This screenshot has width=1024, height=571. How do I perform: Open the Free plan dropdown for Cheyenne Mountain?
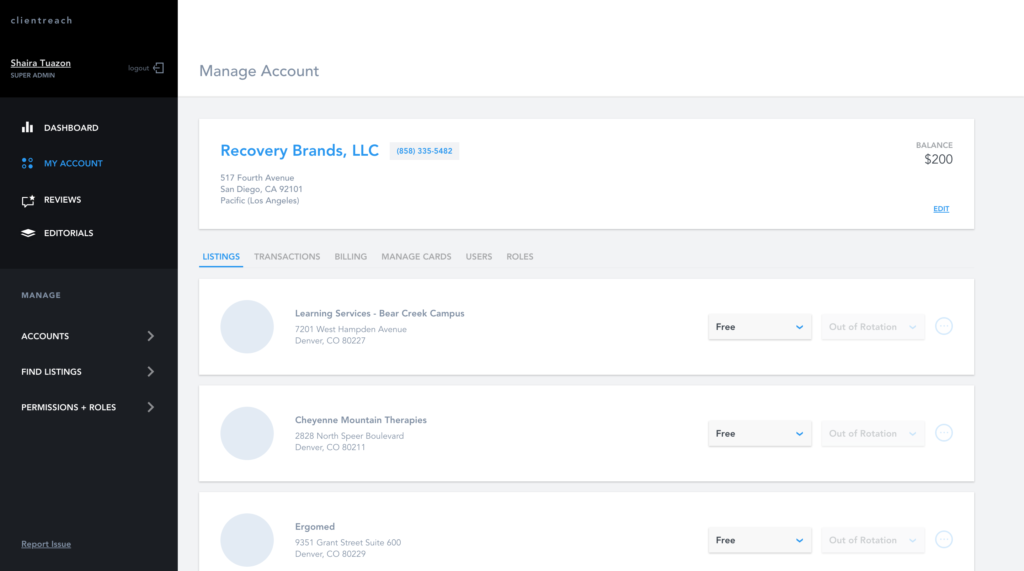click(x=760, y=434)
